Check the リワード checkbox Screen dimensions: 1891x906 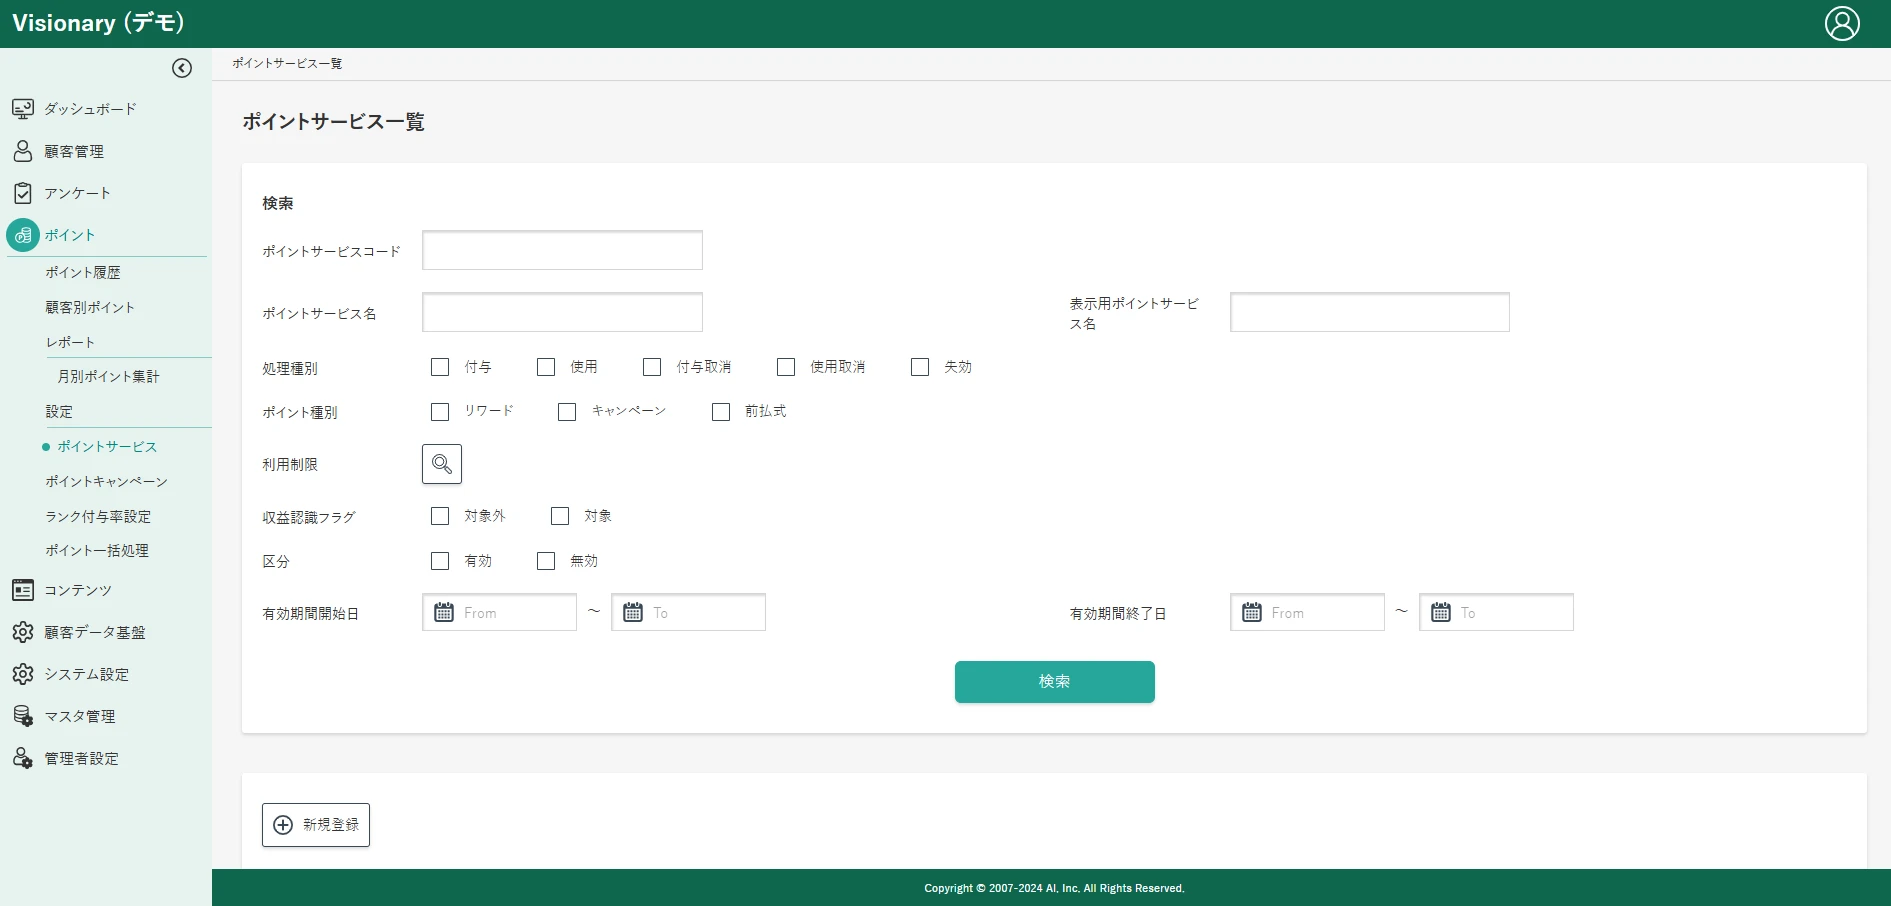440,412
